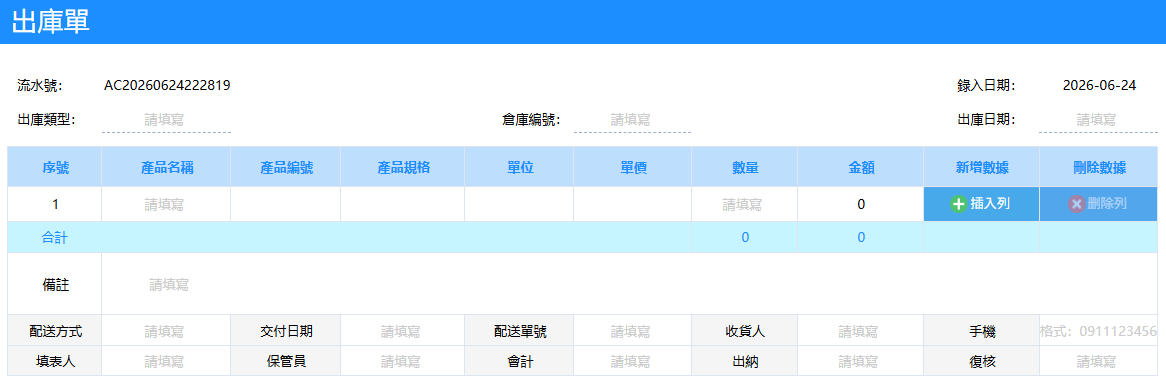Fill in the 倉庫編號 field
1166x389 pixels.
[x=632, y=120]
